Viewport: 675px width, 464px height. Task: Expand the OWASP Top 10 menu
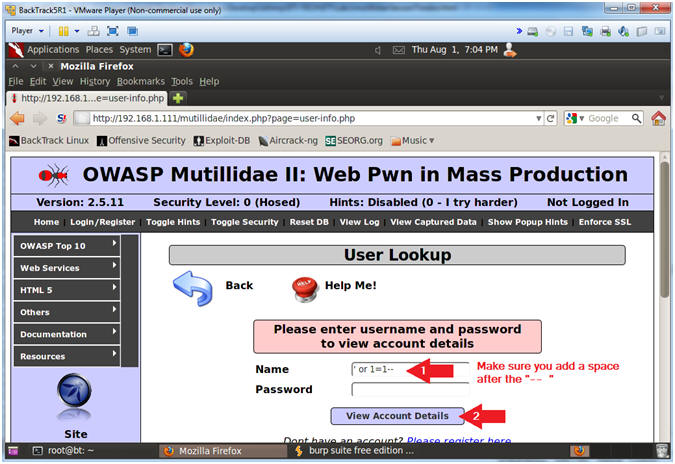pos(67,246)
